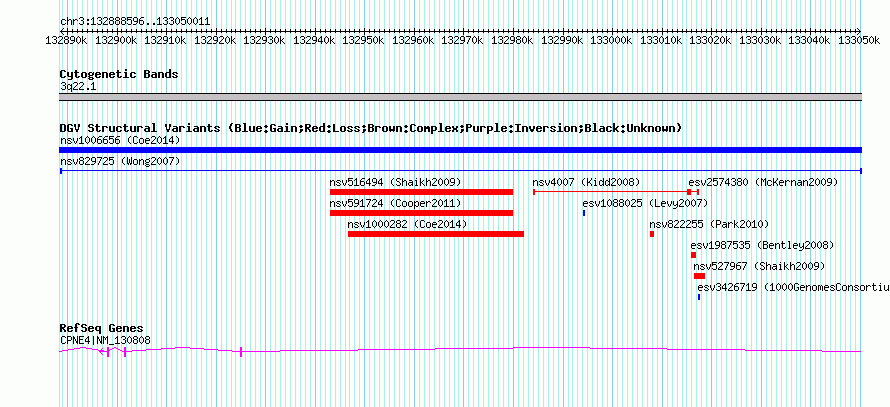The height and width of the screenshot is (407, 890).
Task: Click the 132960k ruler tick label
Action: 413,40
